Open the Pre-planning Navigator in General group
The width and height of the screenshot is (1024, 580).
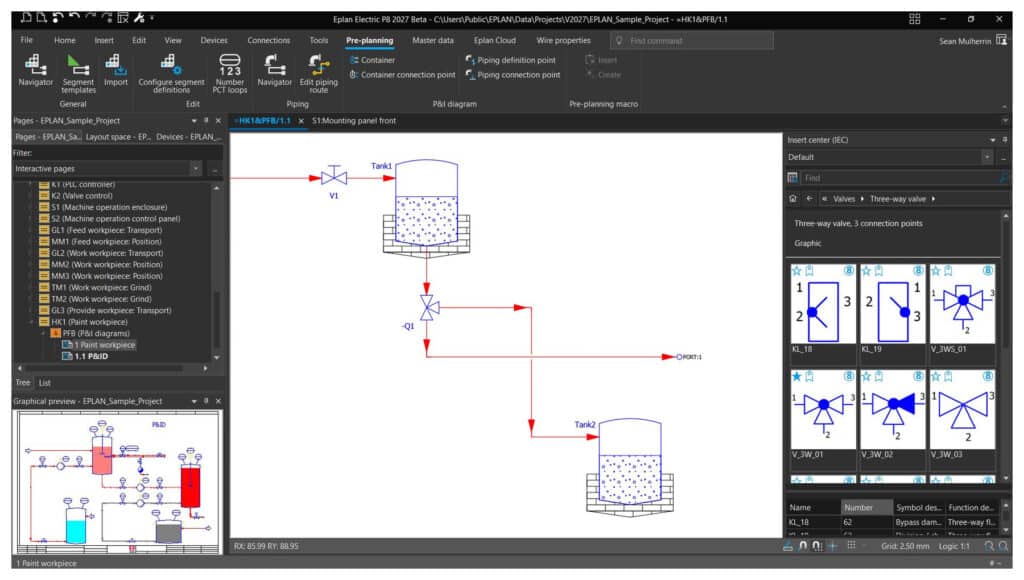pyautogui.click(x=35, y=71)
